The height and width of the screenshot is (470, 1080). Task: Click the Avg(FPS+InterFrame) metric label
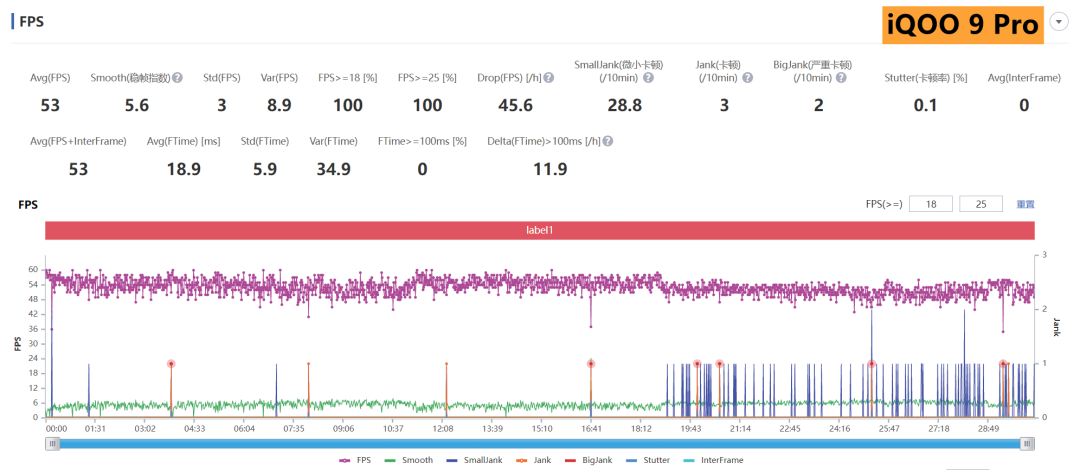tap(79, 141)
